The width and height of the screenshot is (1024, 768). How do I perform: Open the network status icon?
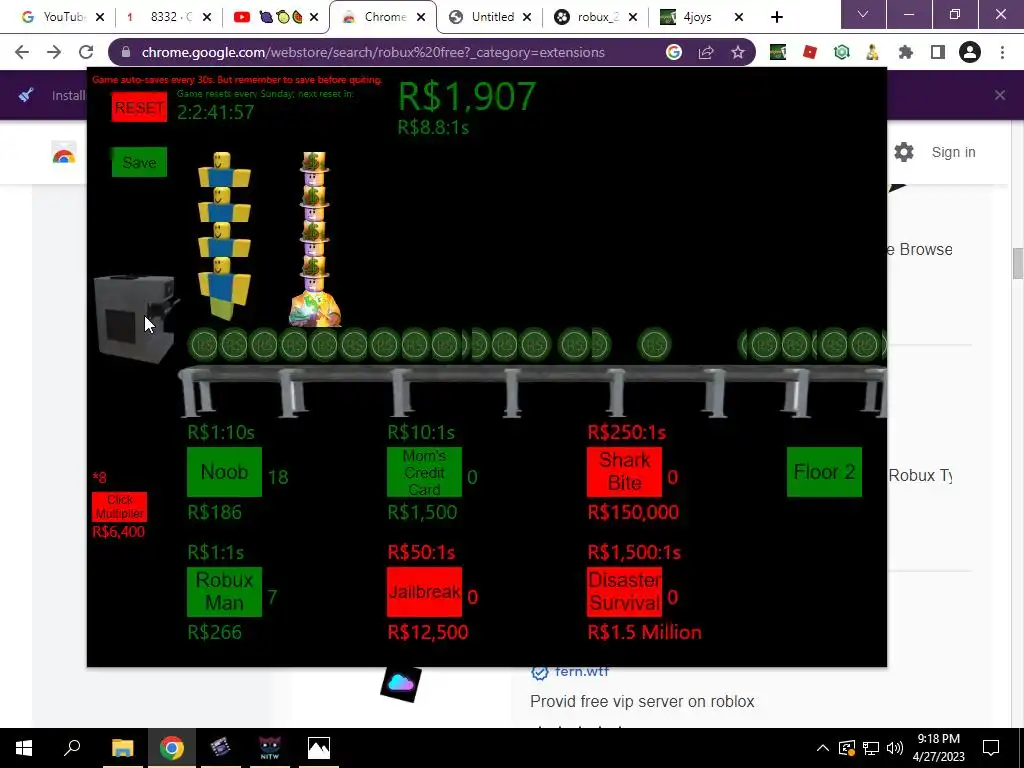(x=871, y=748)
